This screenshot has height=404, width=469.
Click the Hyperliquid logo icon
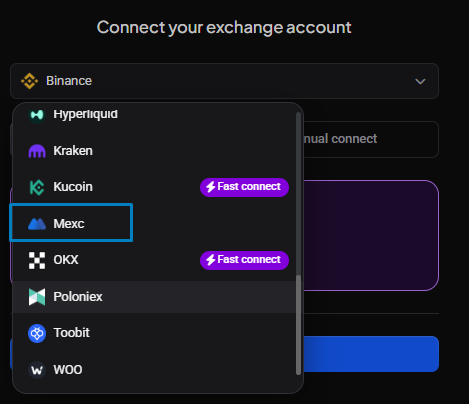point(37,115)
